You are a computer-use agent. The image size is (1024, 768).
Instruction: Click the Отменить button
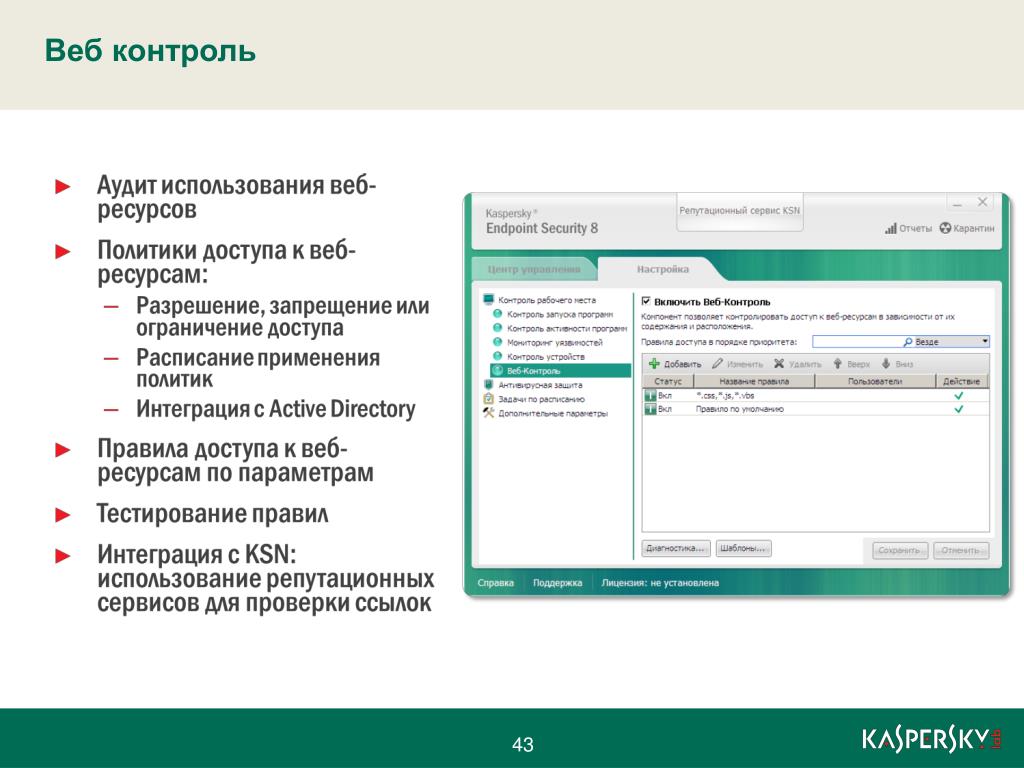[x=961, y=550]
